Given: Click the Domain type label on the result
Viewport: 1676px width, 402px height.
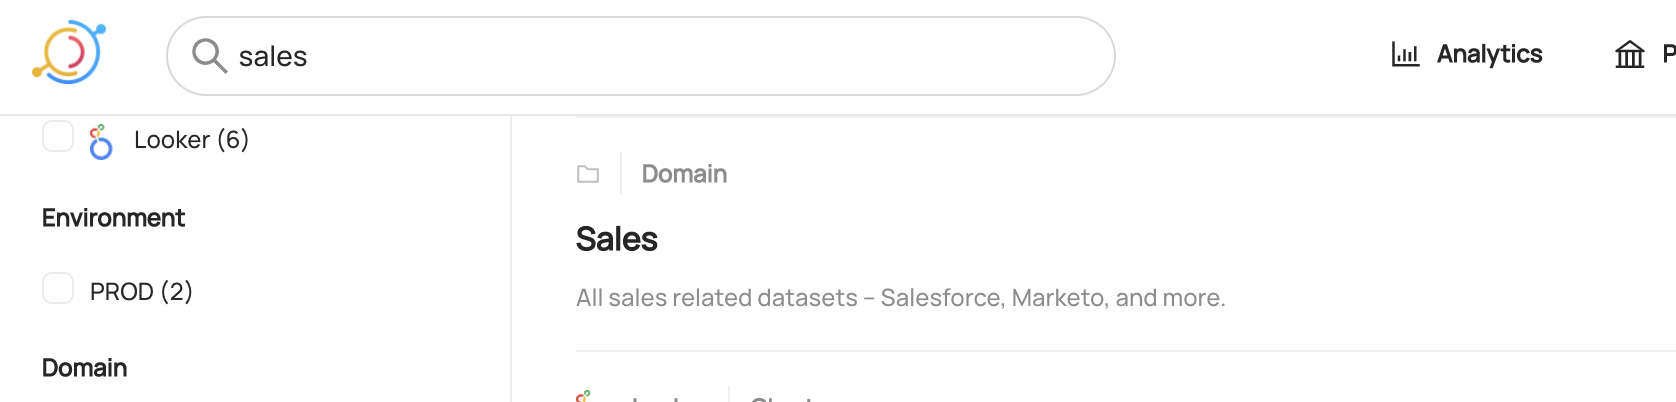Looking at the screenshot, I should [x=684, y=174].
